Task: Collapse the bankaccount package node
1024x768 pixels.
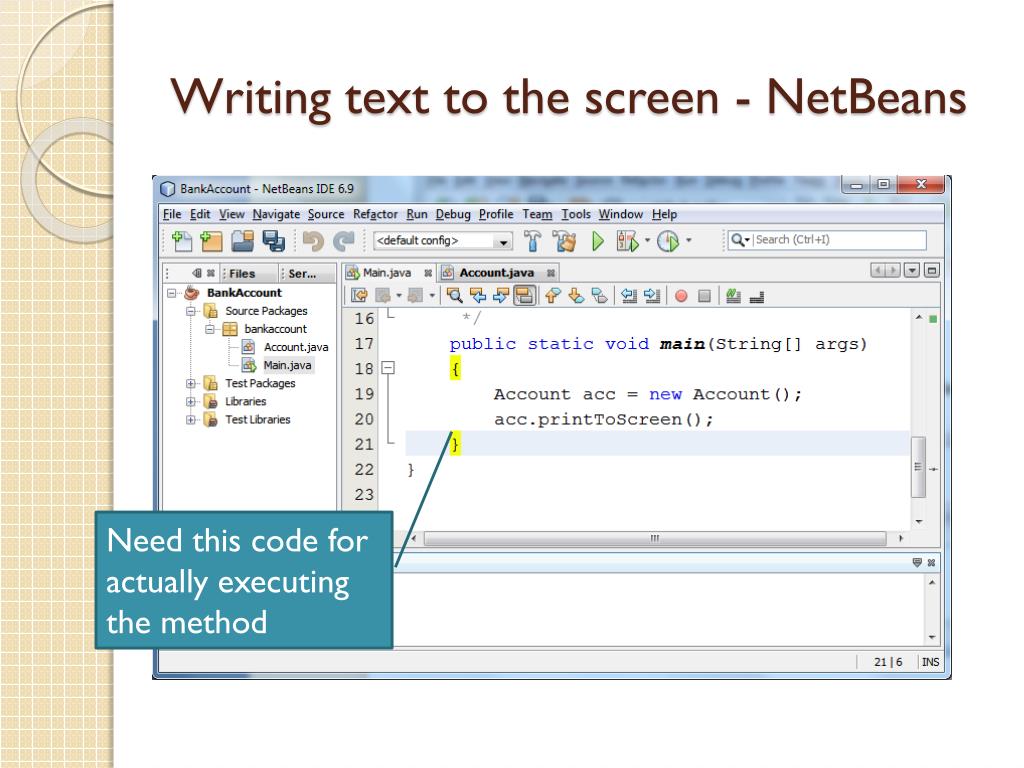Action: coord(210,329)
